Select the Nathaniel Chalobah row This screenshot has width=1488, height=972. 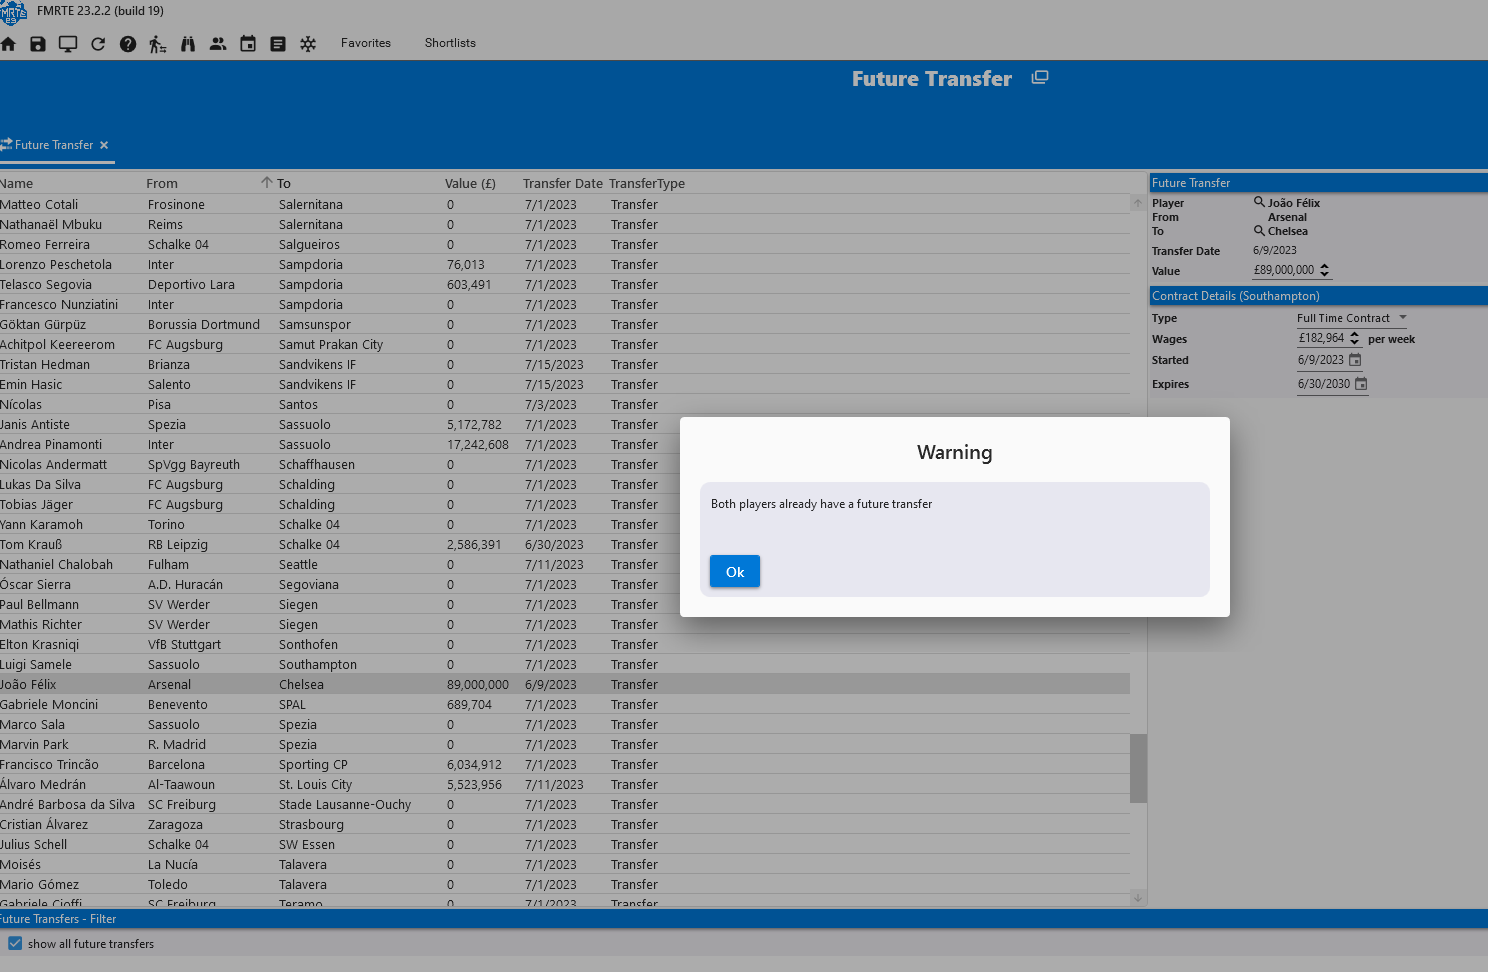[565, 564]
